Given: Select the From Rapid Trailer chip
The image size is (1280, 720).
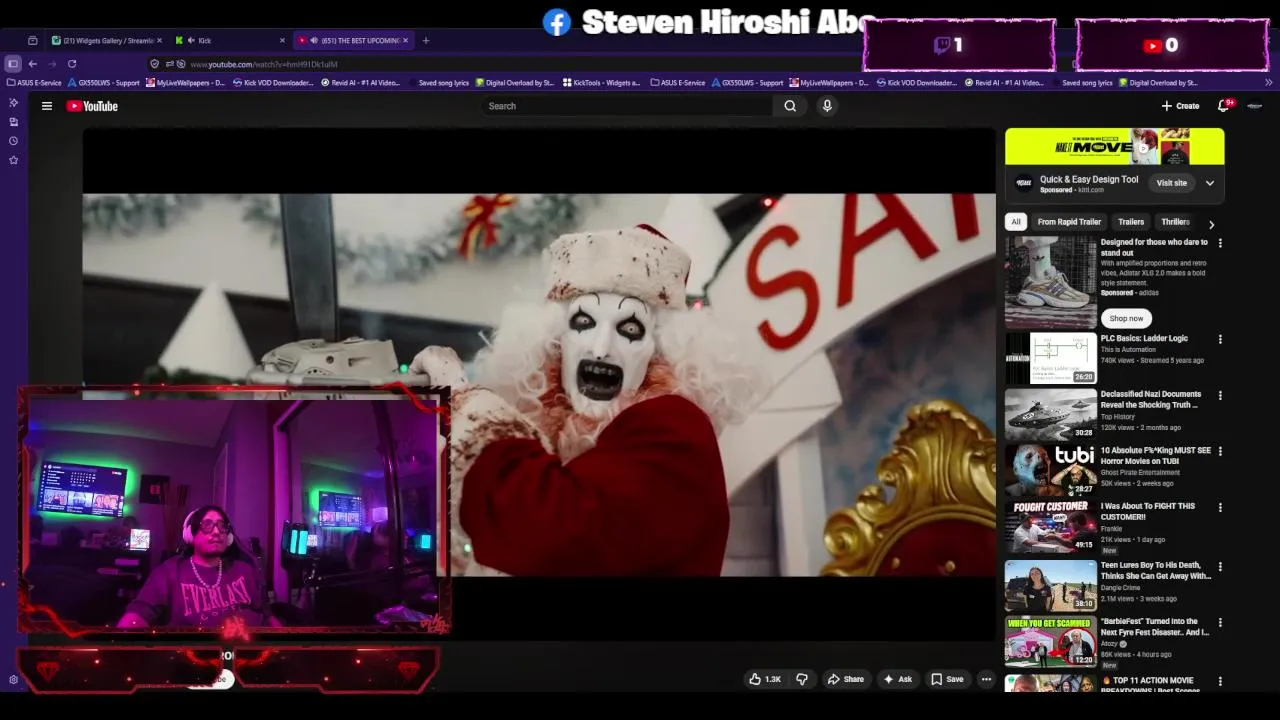Looking at the screenshot, I should [1069, 222].
